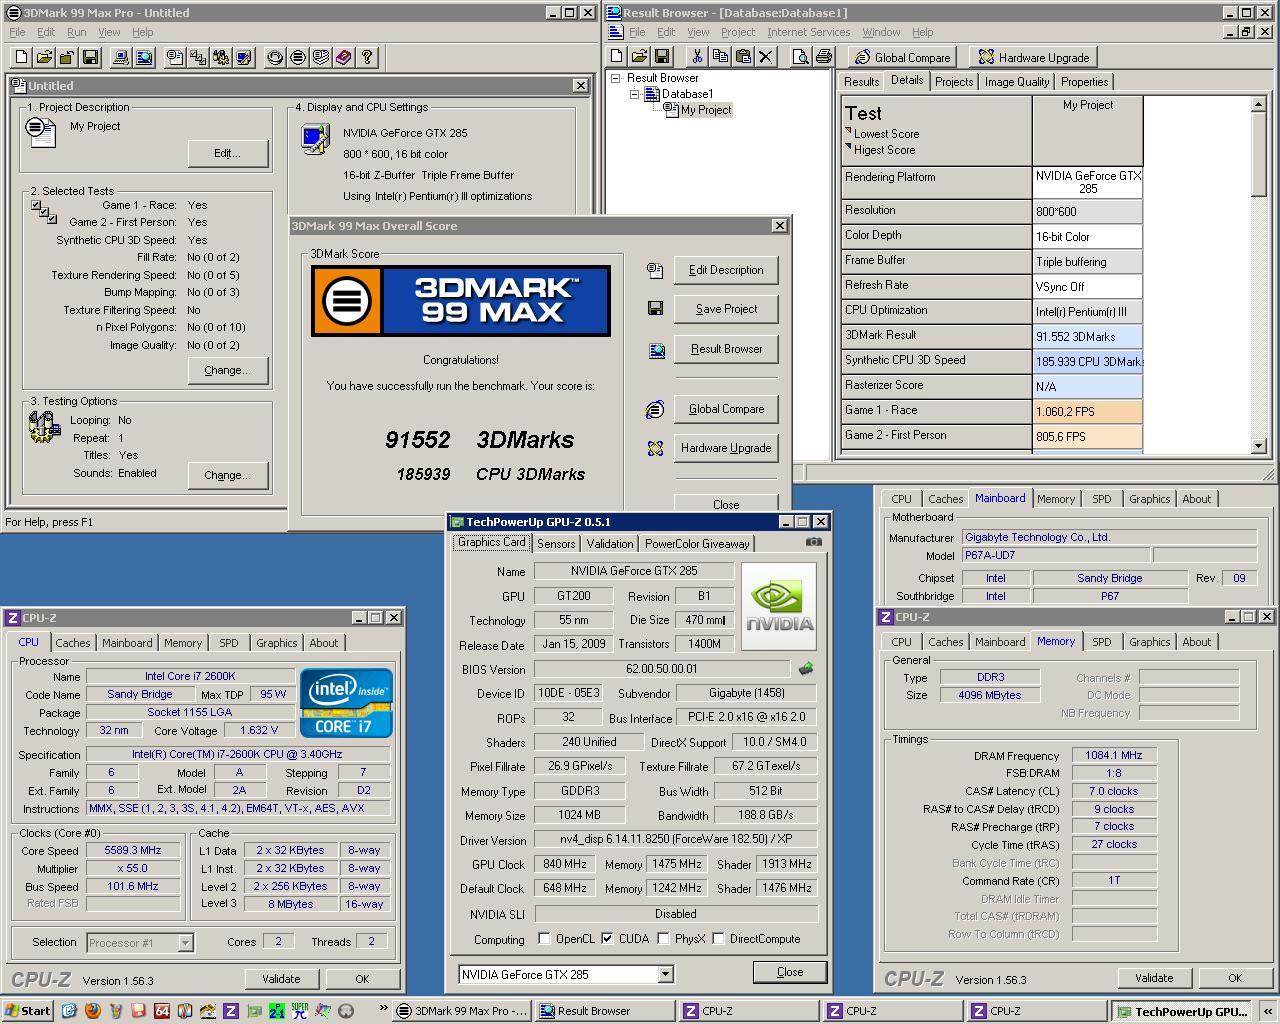Switch to the Sensors tab in GPU-Z
The height and width of the screenshot is (1024, 1280).
pos(556,544)
